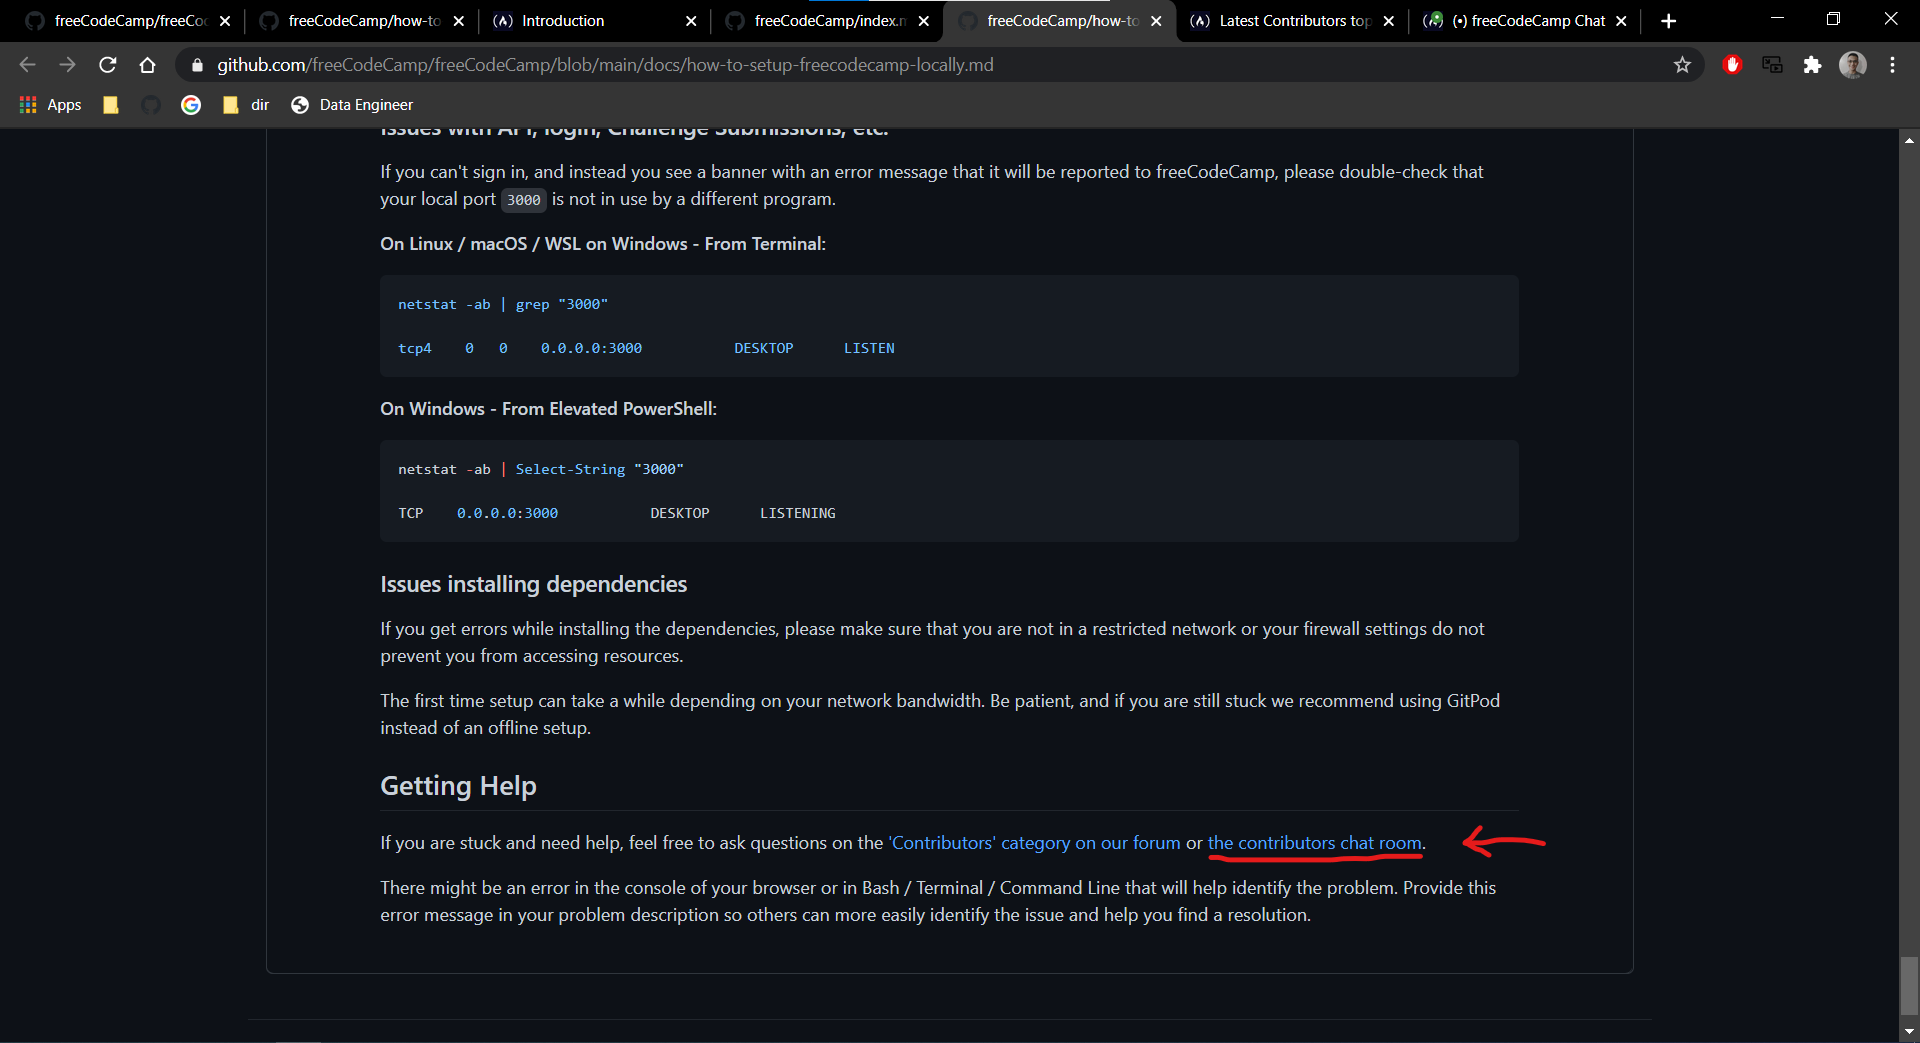Click the LISTENING text in PowerShell output
The height and width of the screenshot is (1043, 1920).
pyautogui.click(x=797, y=513)
